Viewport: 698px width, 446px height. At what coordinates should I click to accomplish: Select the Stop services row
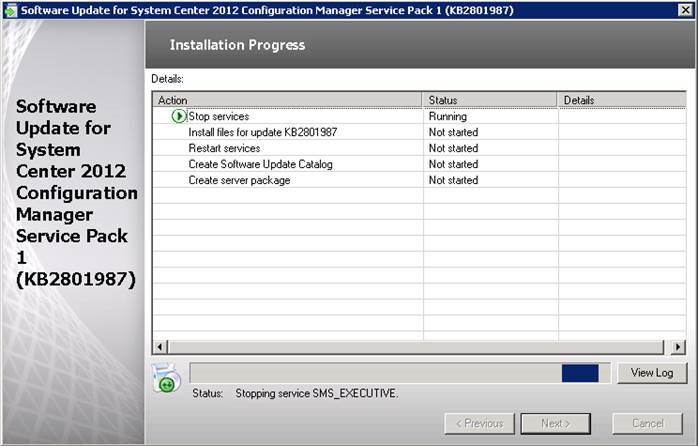click(219, 116)
